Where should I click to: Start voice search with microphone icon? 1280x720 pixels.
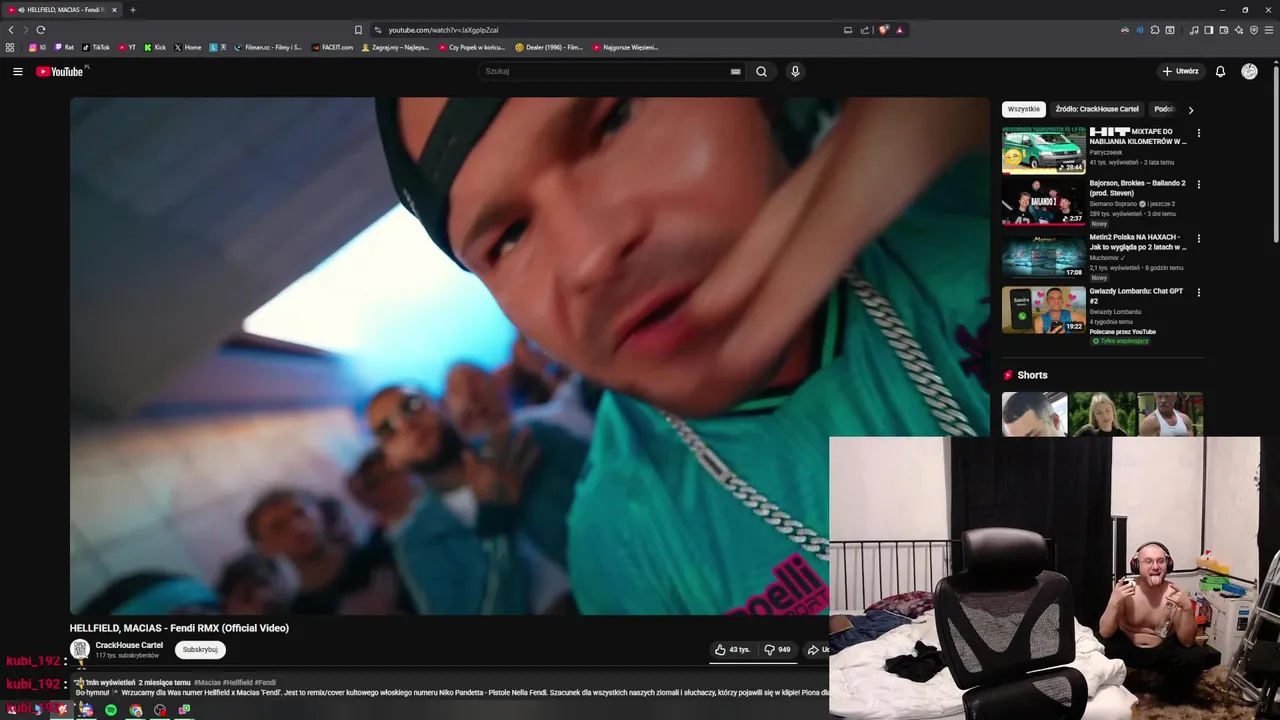pos(795,72)
